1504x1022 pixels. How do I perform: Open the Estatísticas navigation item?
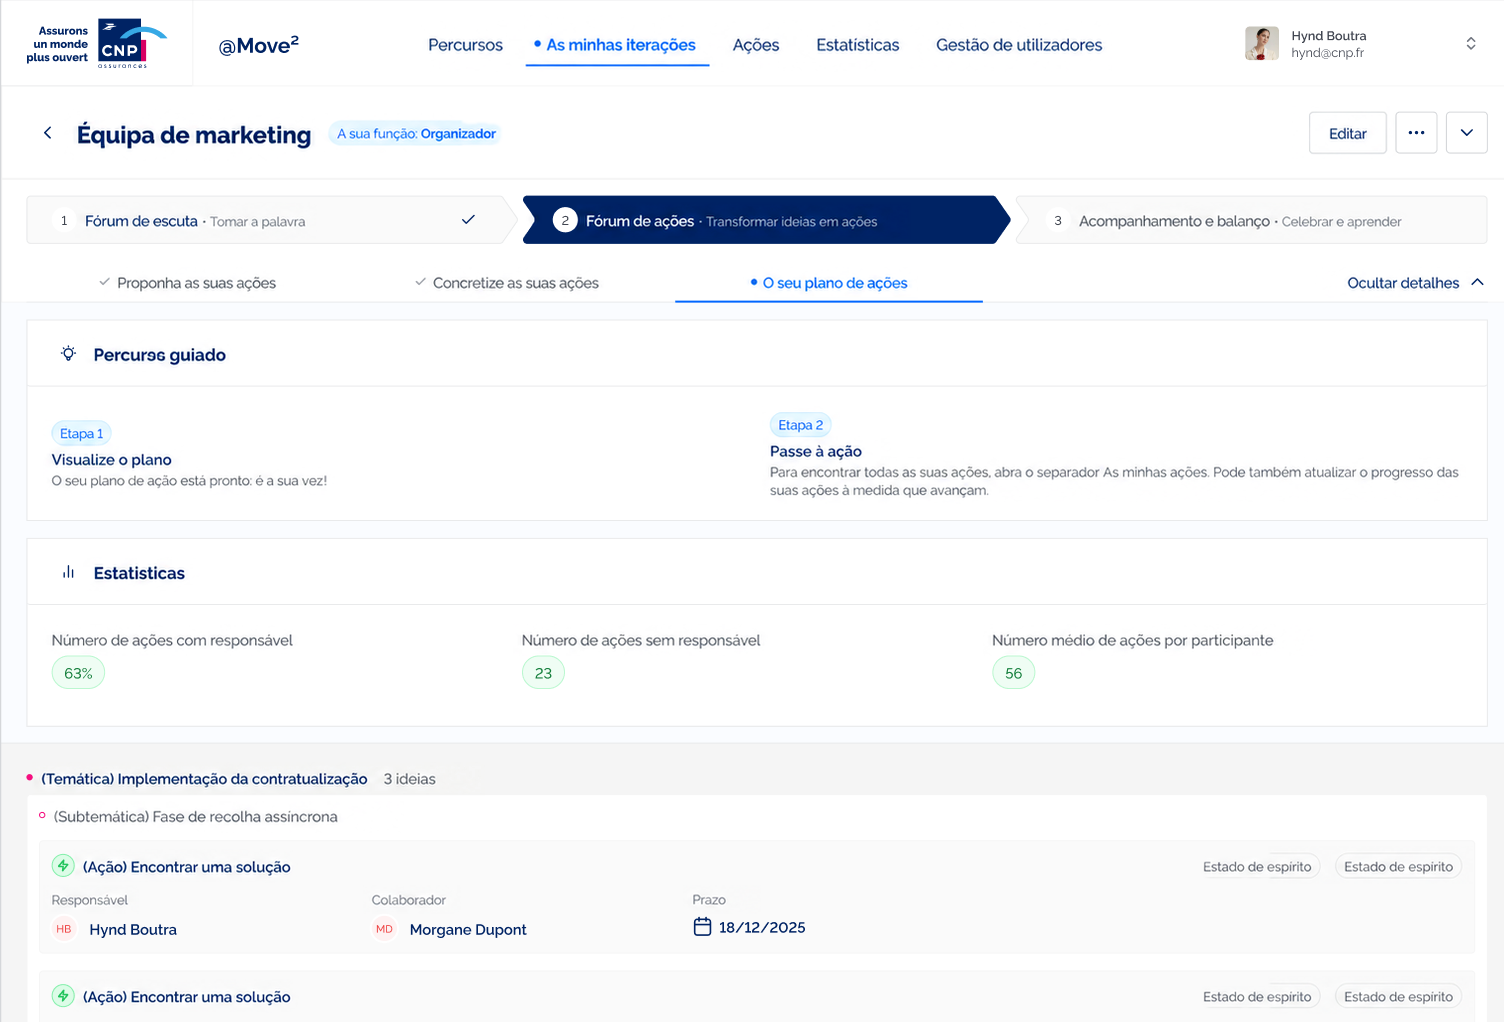click(858, 45)
